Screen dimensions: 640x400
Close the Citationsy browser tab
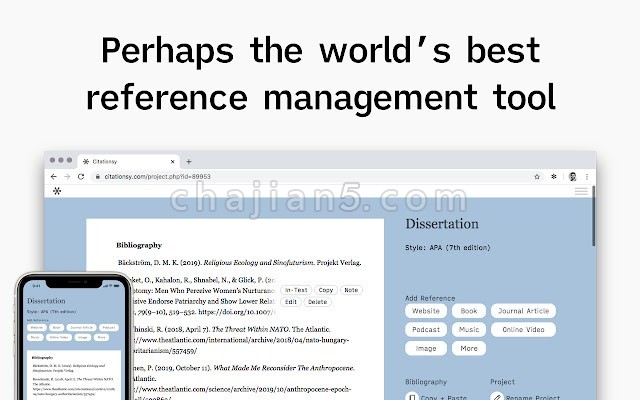(172, 162)
